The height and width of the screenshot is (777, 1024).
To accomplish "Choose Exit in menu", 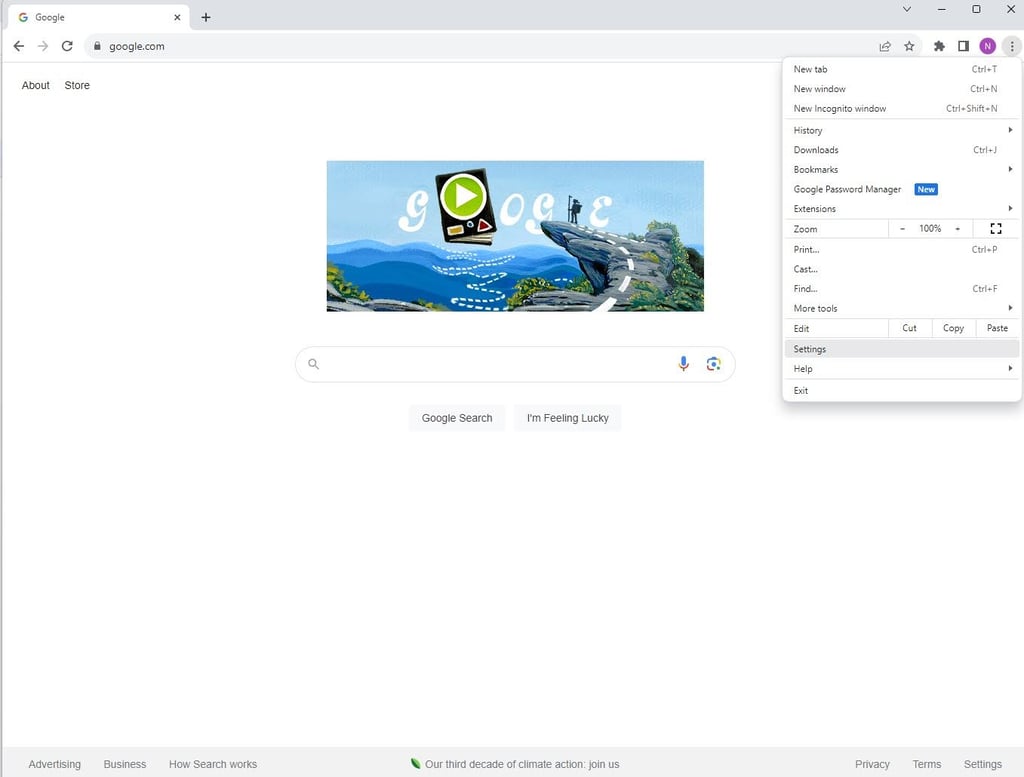I will pyautogui.click(x=902, y=390).
